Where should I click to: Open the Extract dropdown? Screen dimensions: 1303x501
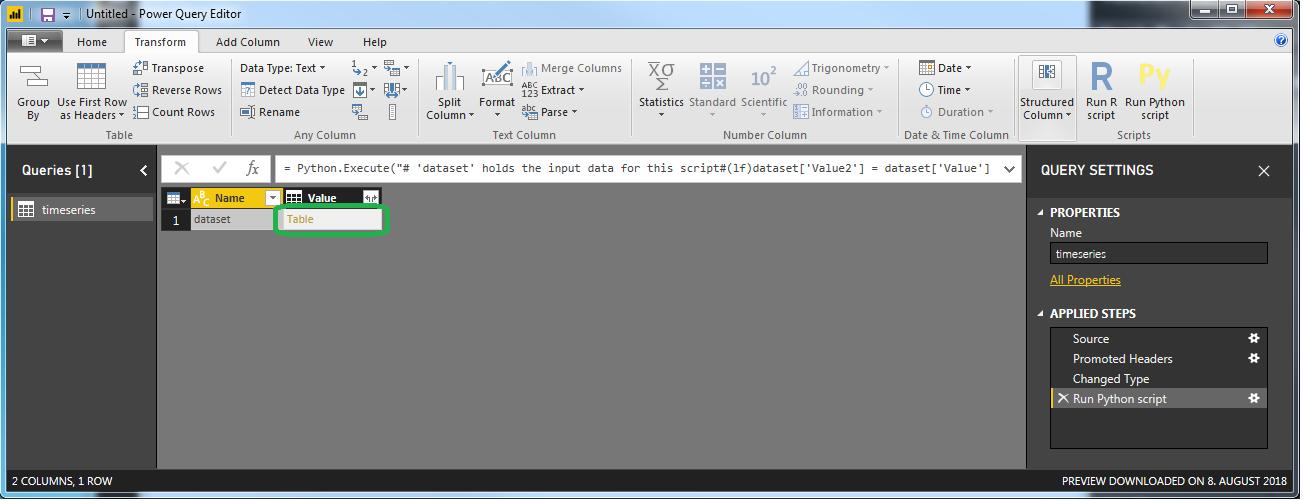click(x=553, y=90)
